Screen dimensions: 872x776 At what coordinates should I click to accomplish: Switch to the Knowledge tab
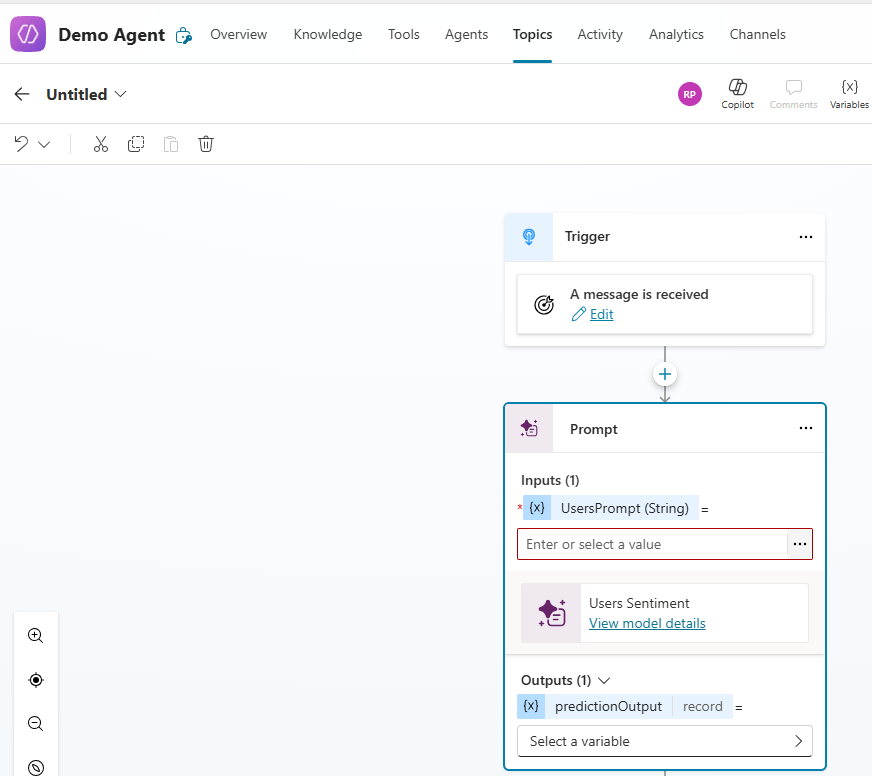328,34
